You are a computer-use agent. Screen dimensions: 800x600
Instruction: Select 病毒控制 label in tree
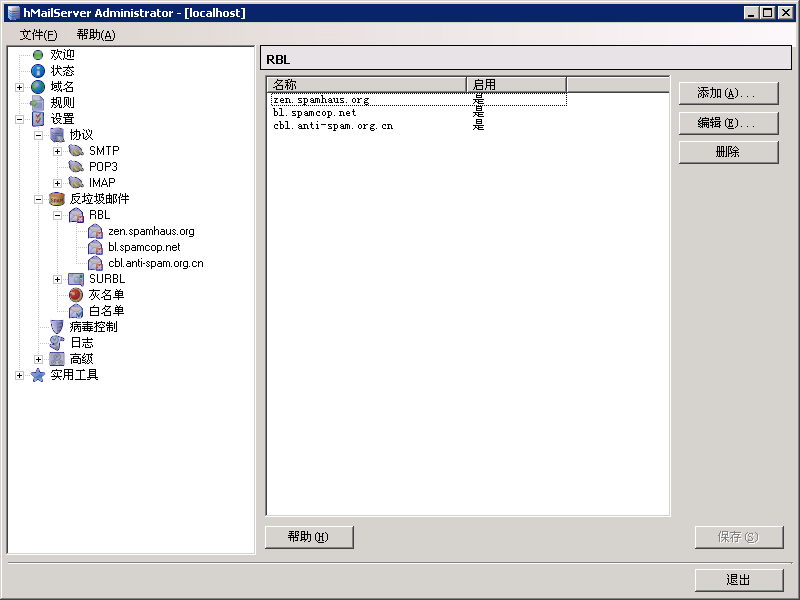[93, 327]
